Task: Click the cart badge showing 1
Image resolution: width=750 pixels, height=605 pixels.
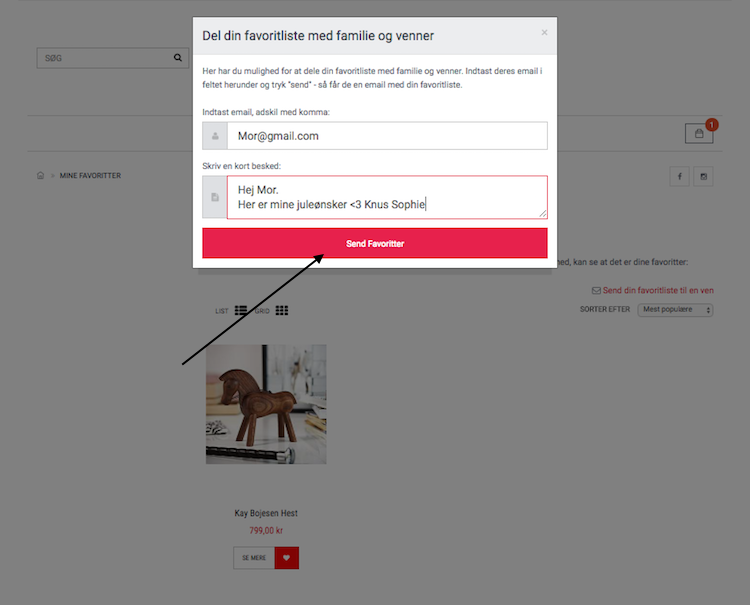Action: [711, 125]
